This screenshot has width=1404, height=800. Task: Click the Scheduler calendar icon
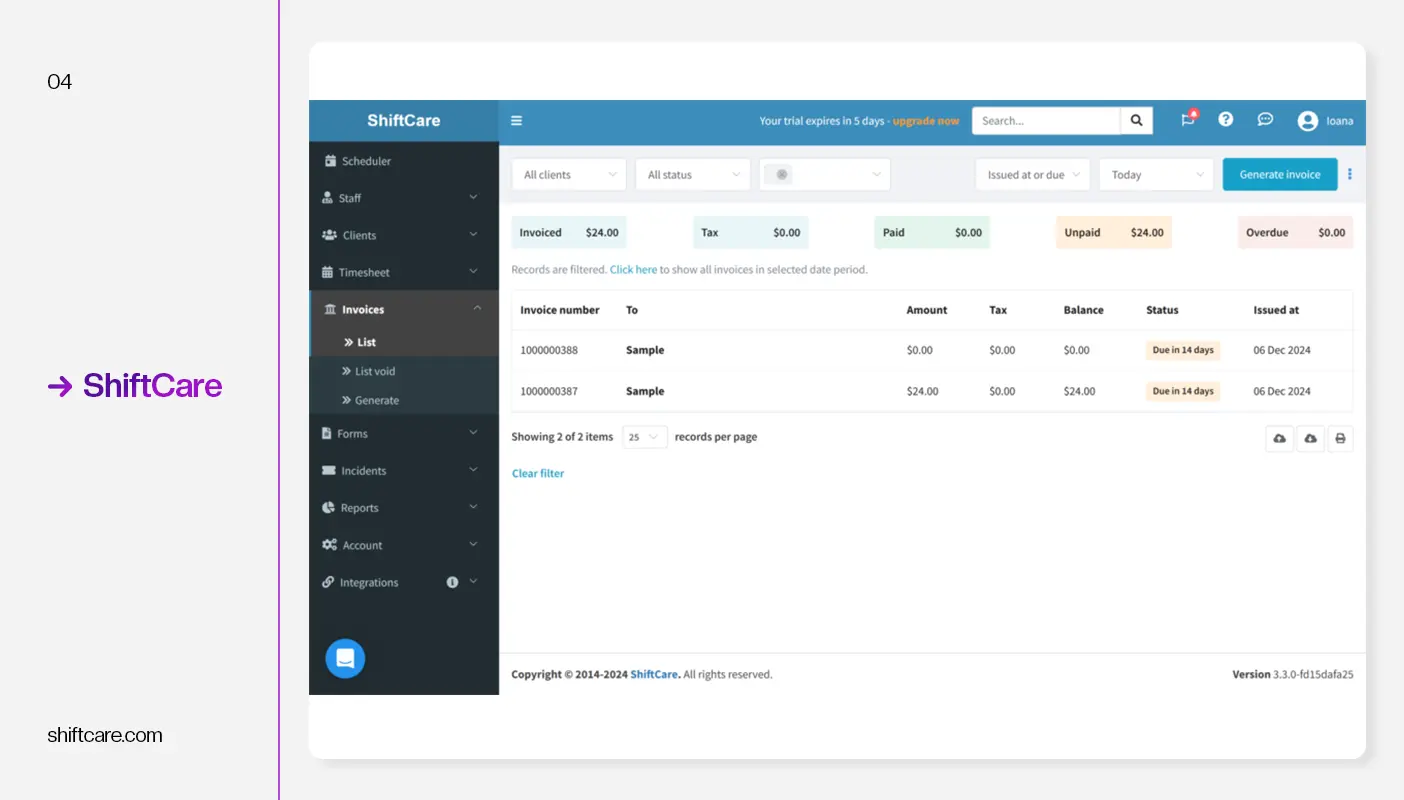pos(330,161)
